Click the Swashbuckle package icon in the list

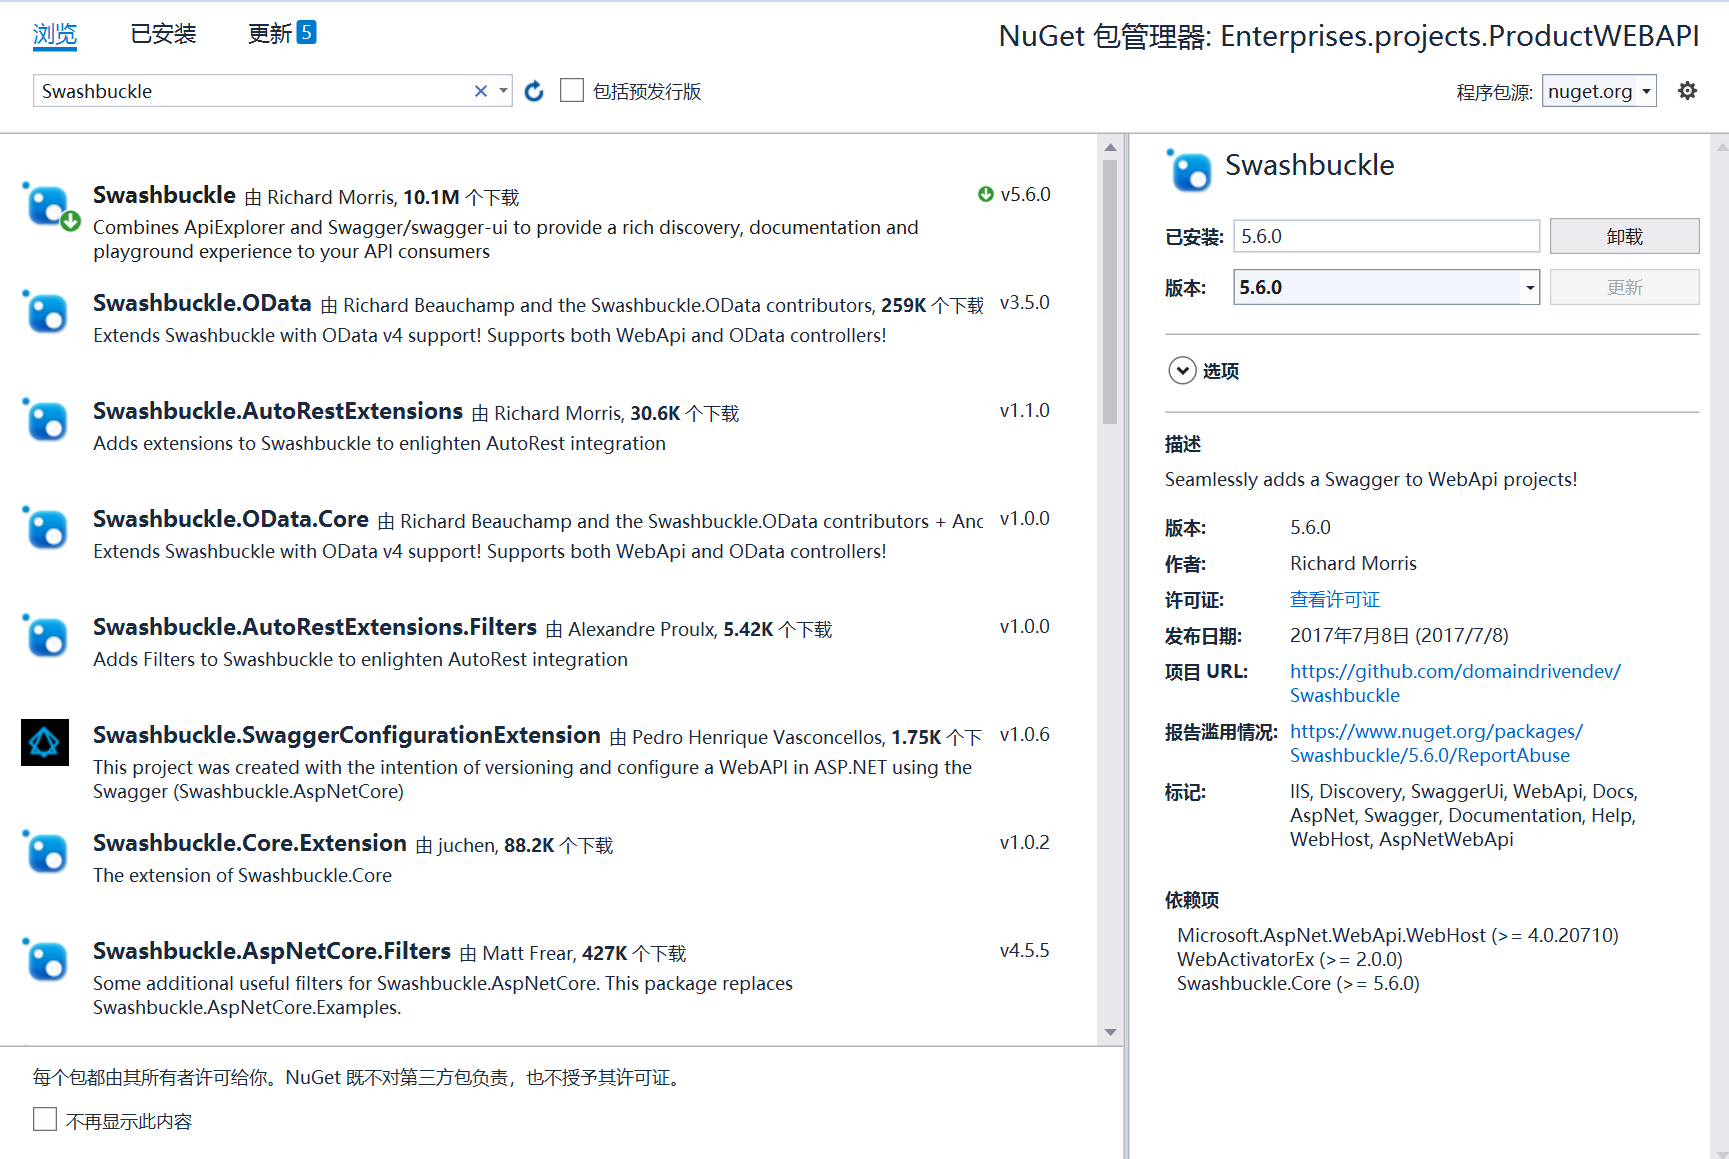[x=48, y=206]
